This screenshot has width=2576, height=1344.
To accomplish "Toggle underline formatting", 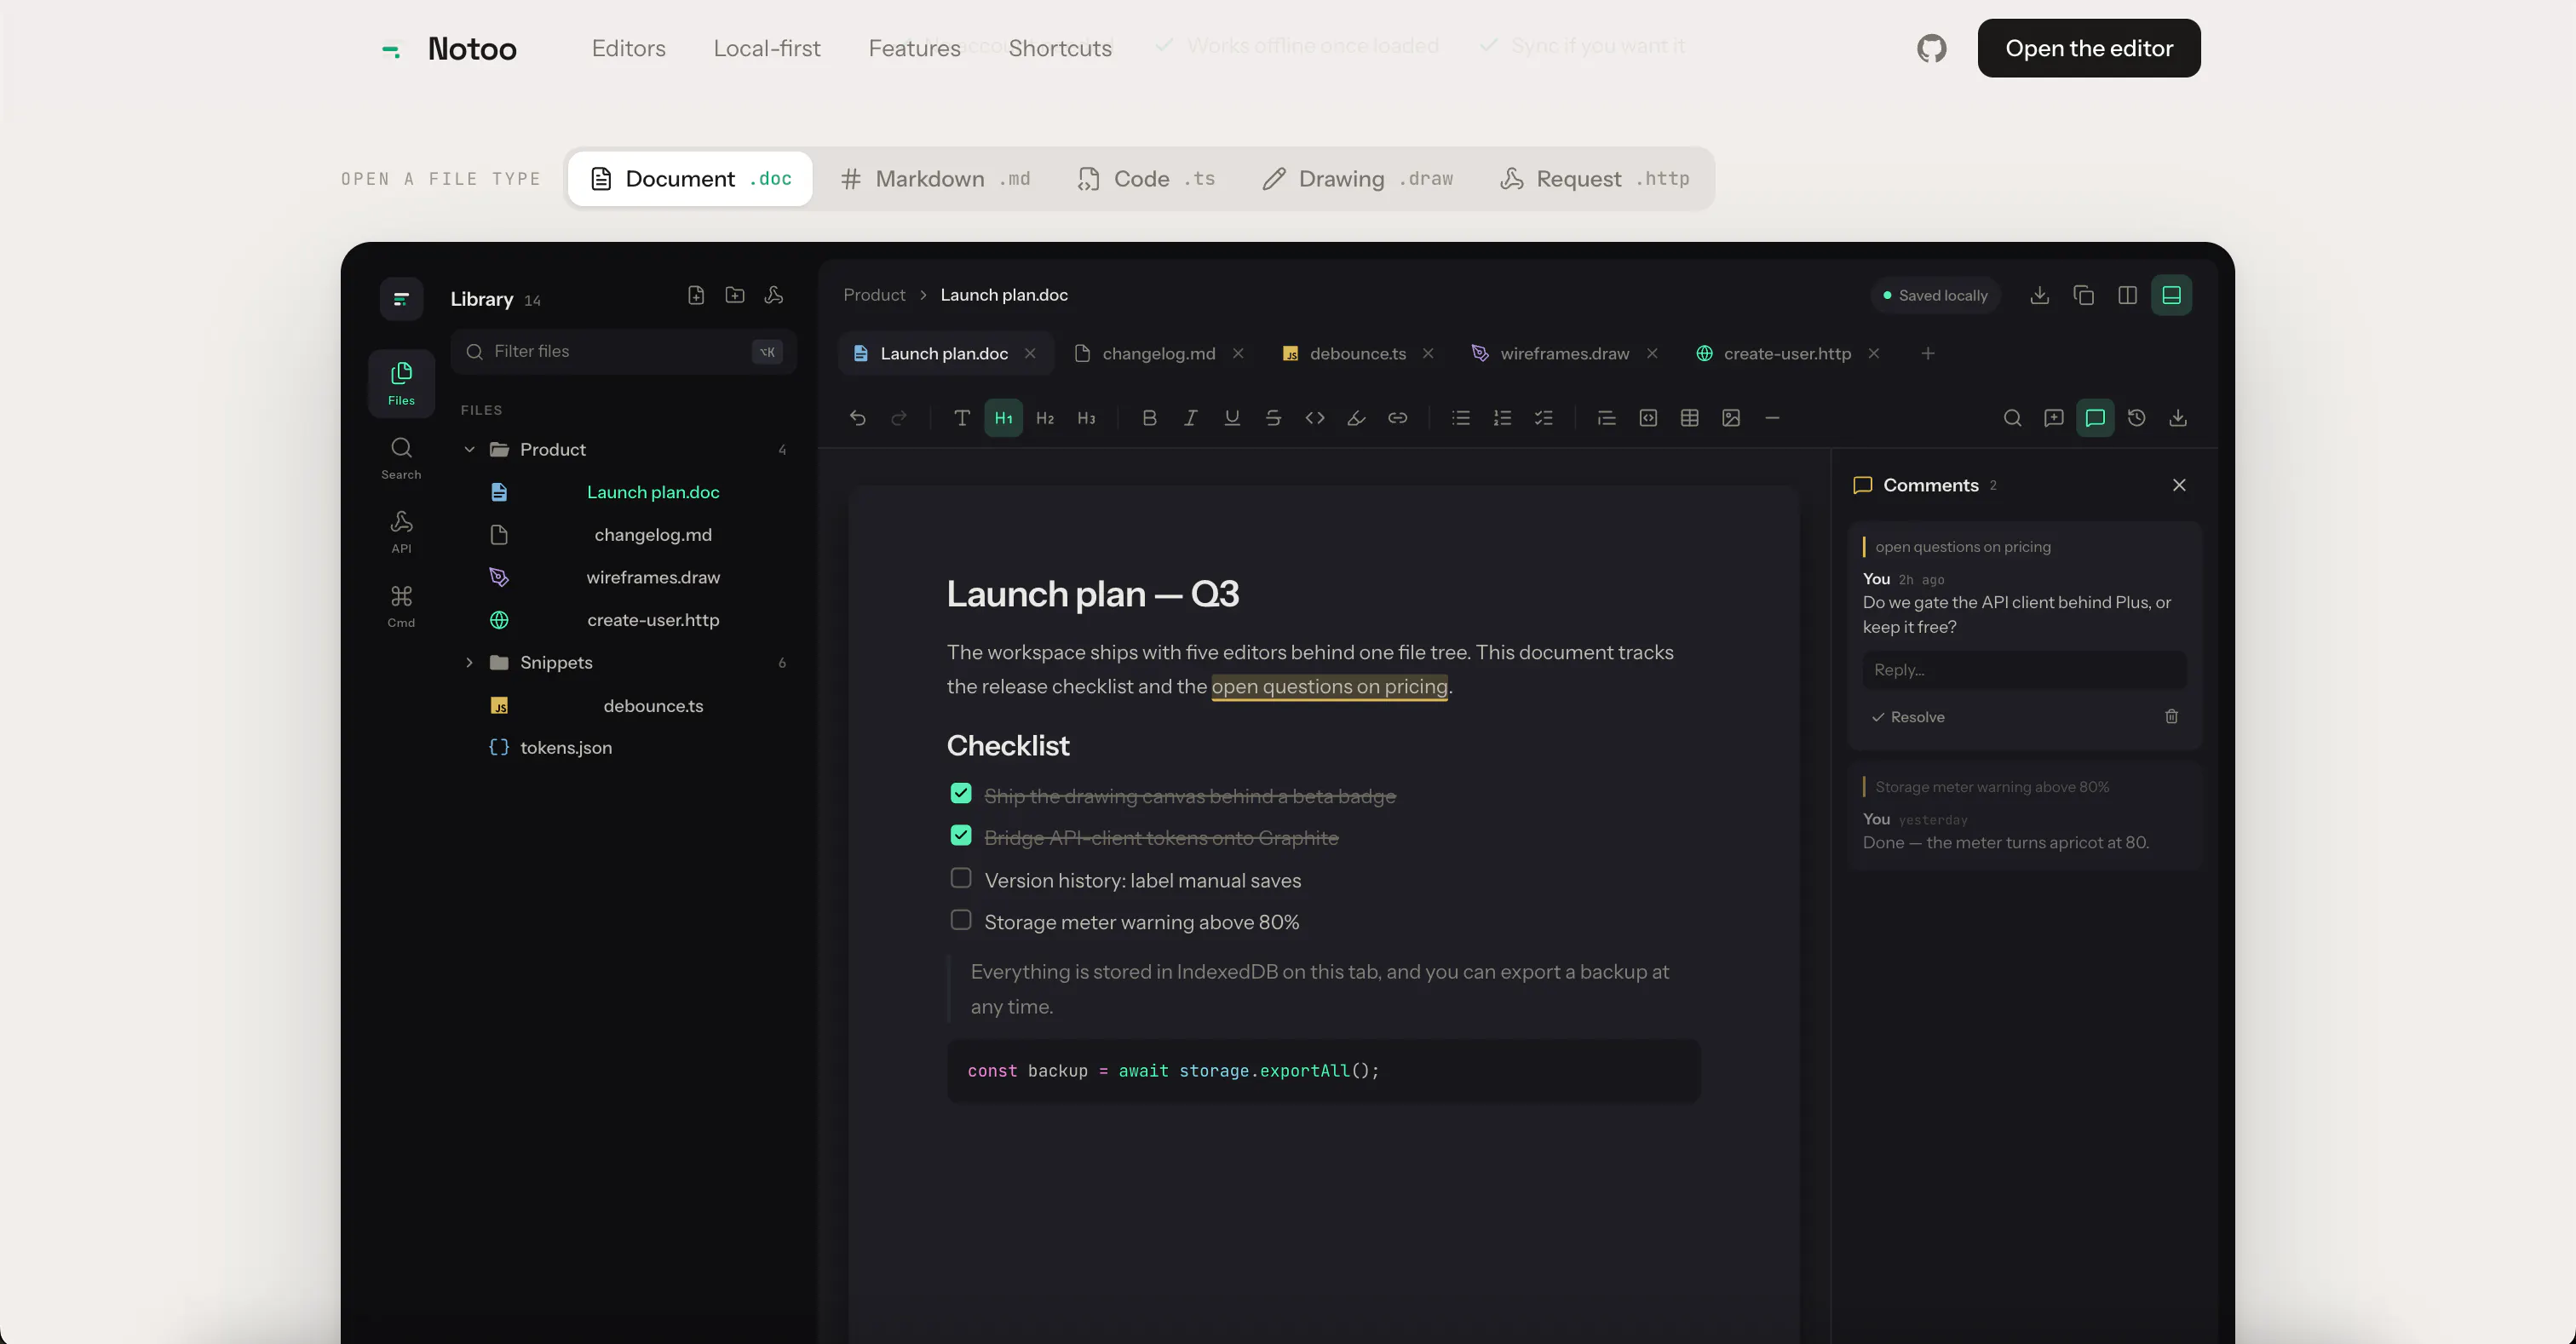I will [1232, 418].
